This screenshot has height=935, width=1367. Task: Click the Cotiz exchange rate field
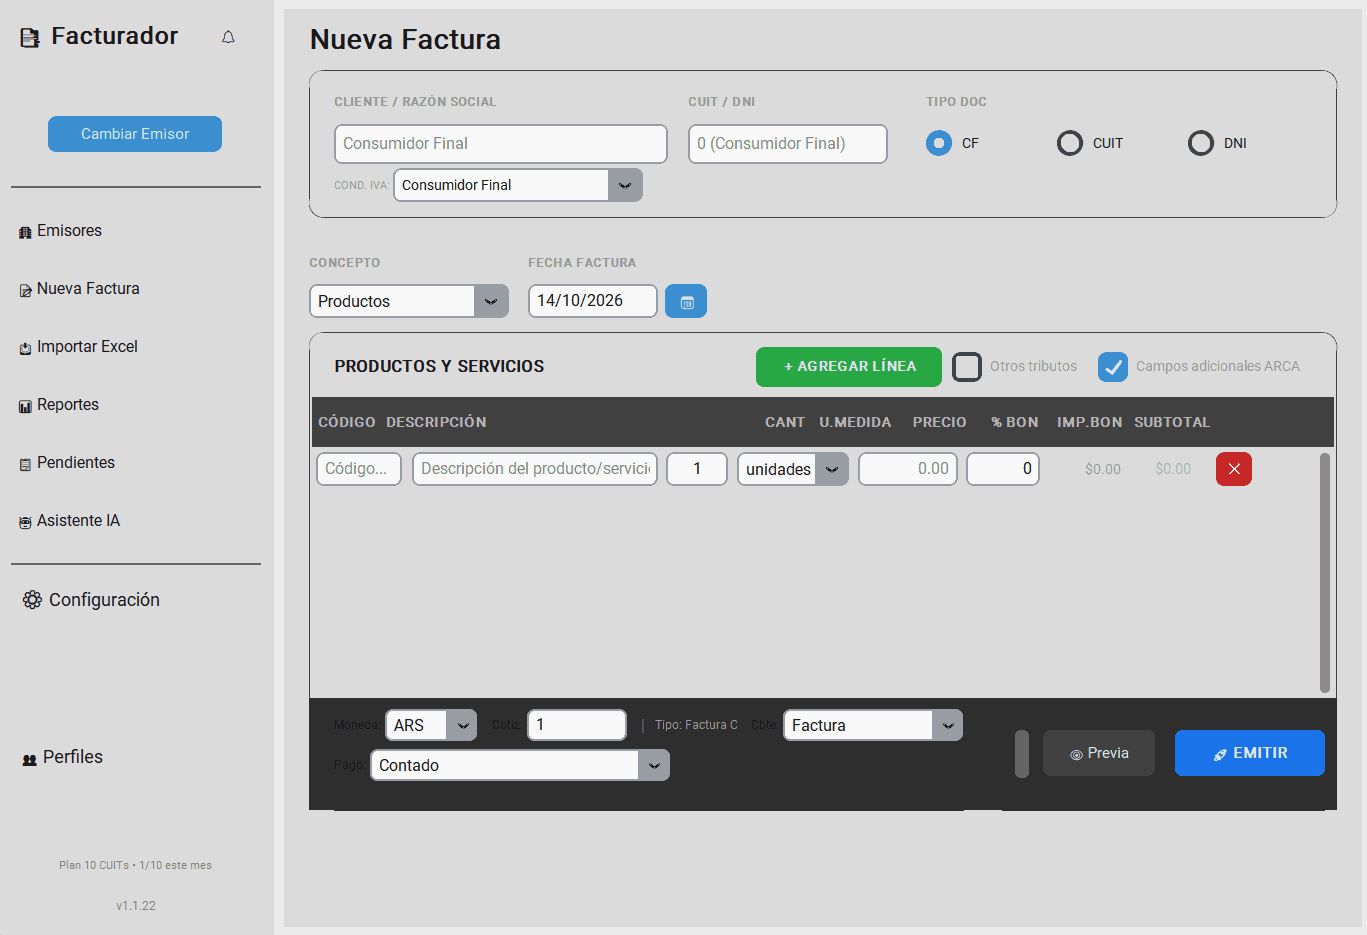pyautogui.click(x=577, y=725)
